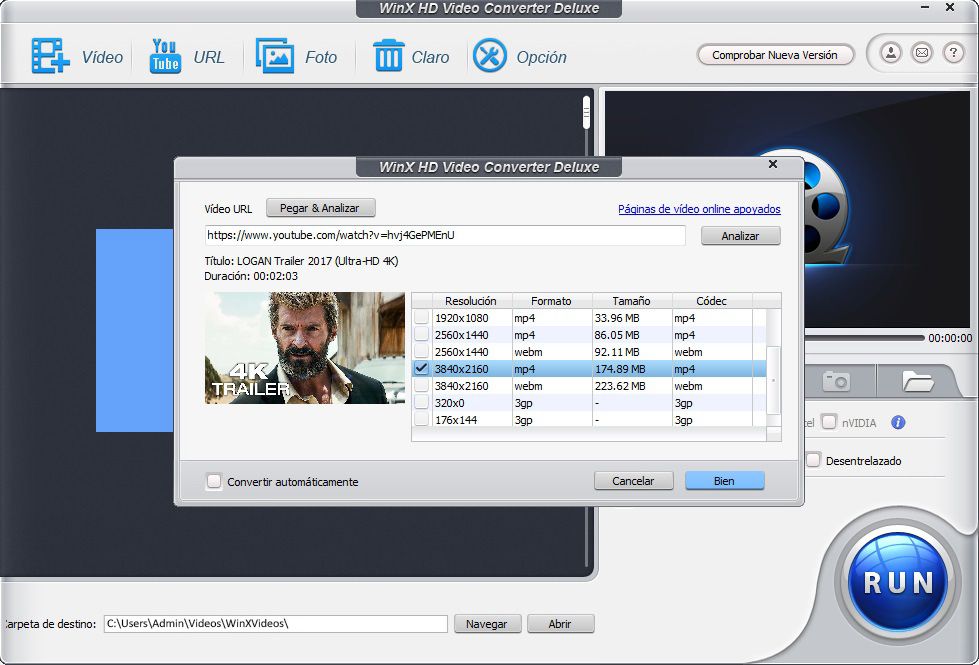Check the 1920x1080 mp4 row checkbox
979x665 pixels.
coord(422,318)
